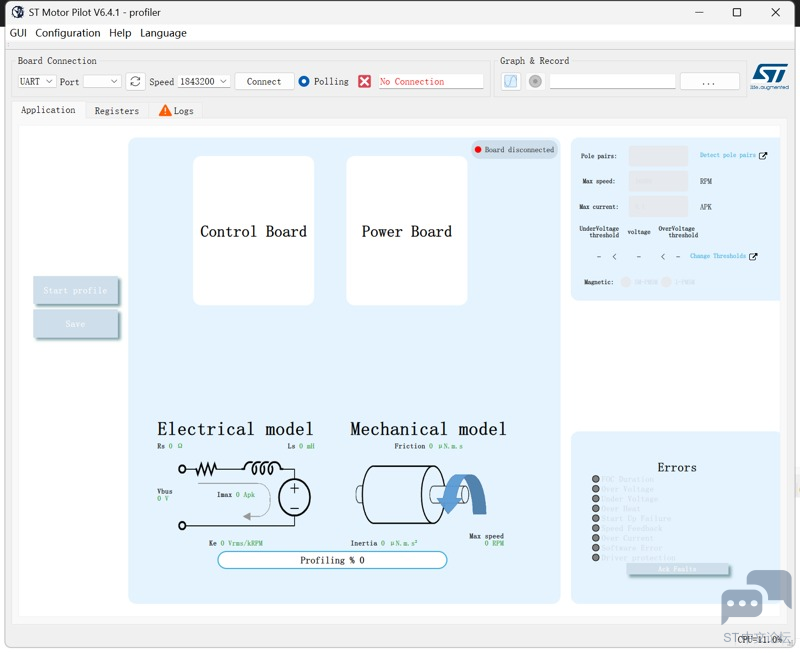The width and height of the screenshot is (800, 653).
Task: Click the Under Voltage error indicator
Action: [595, 498]
